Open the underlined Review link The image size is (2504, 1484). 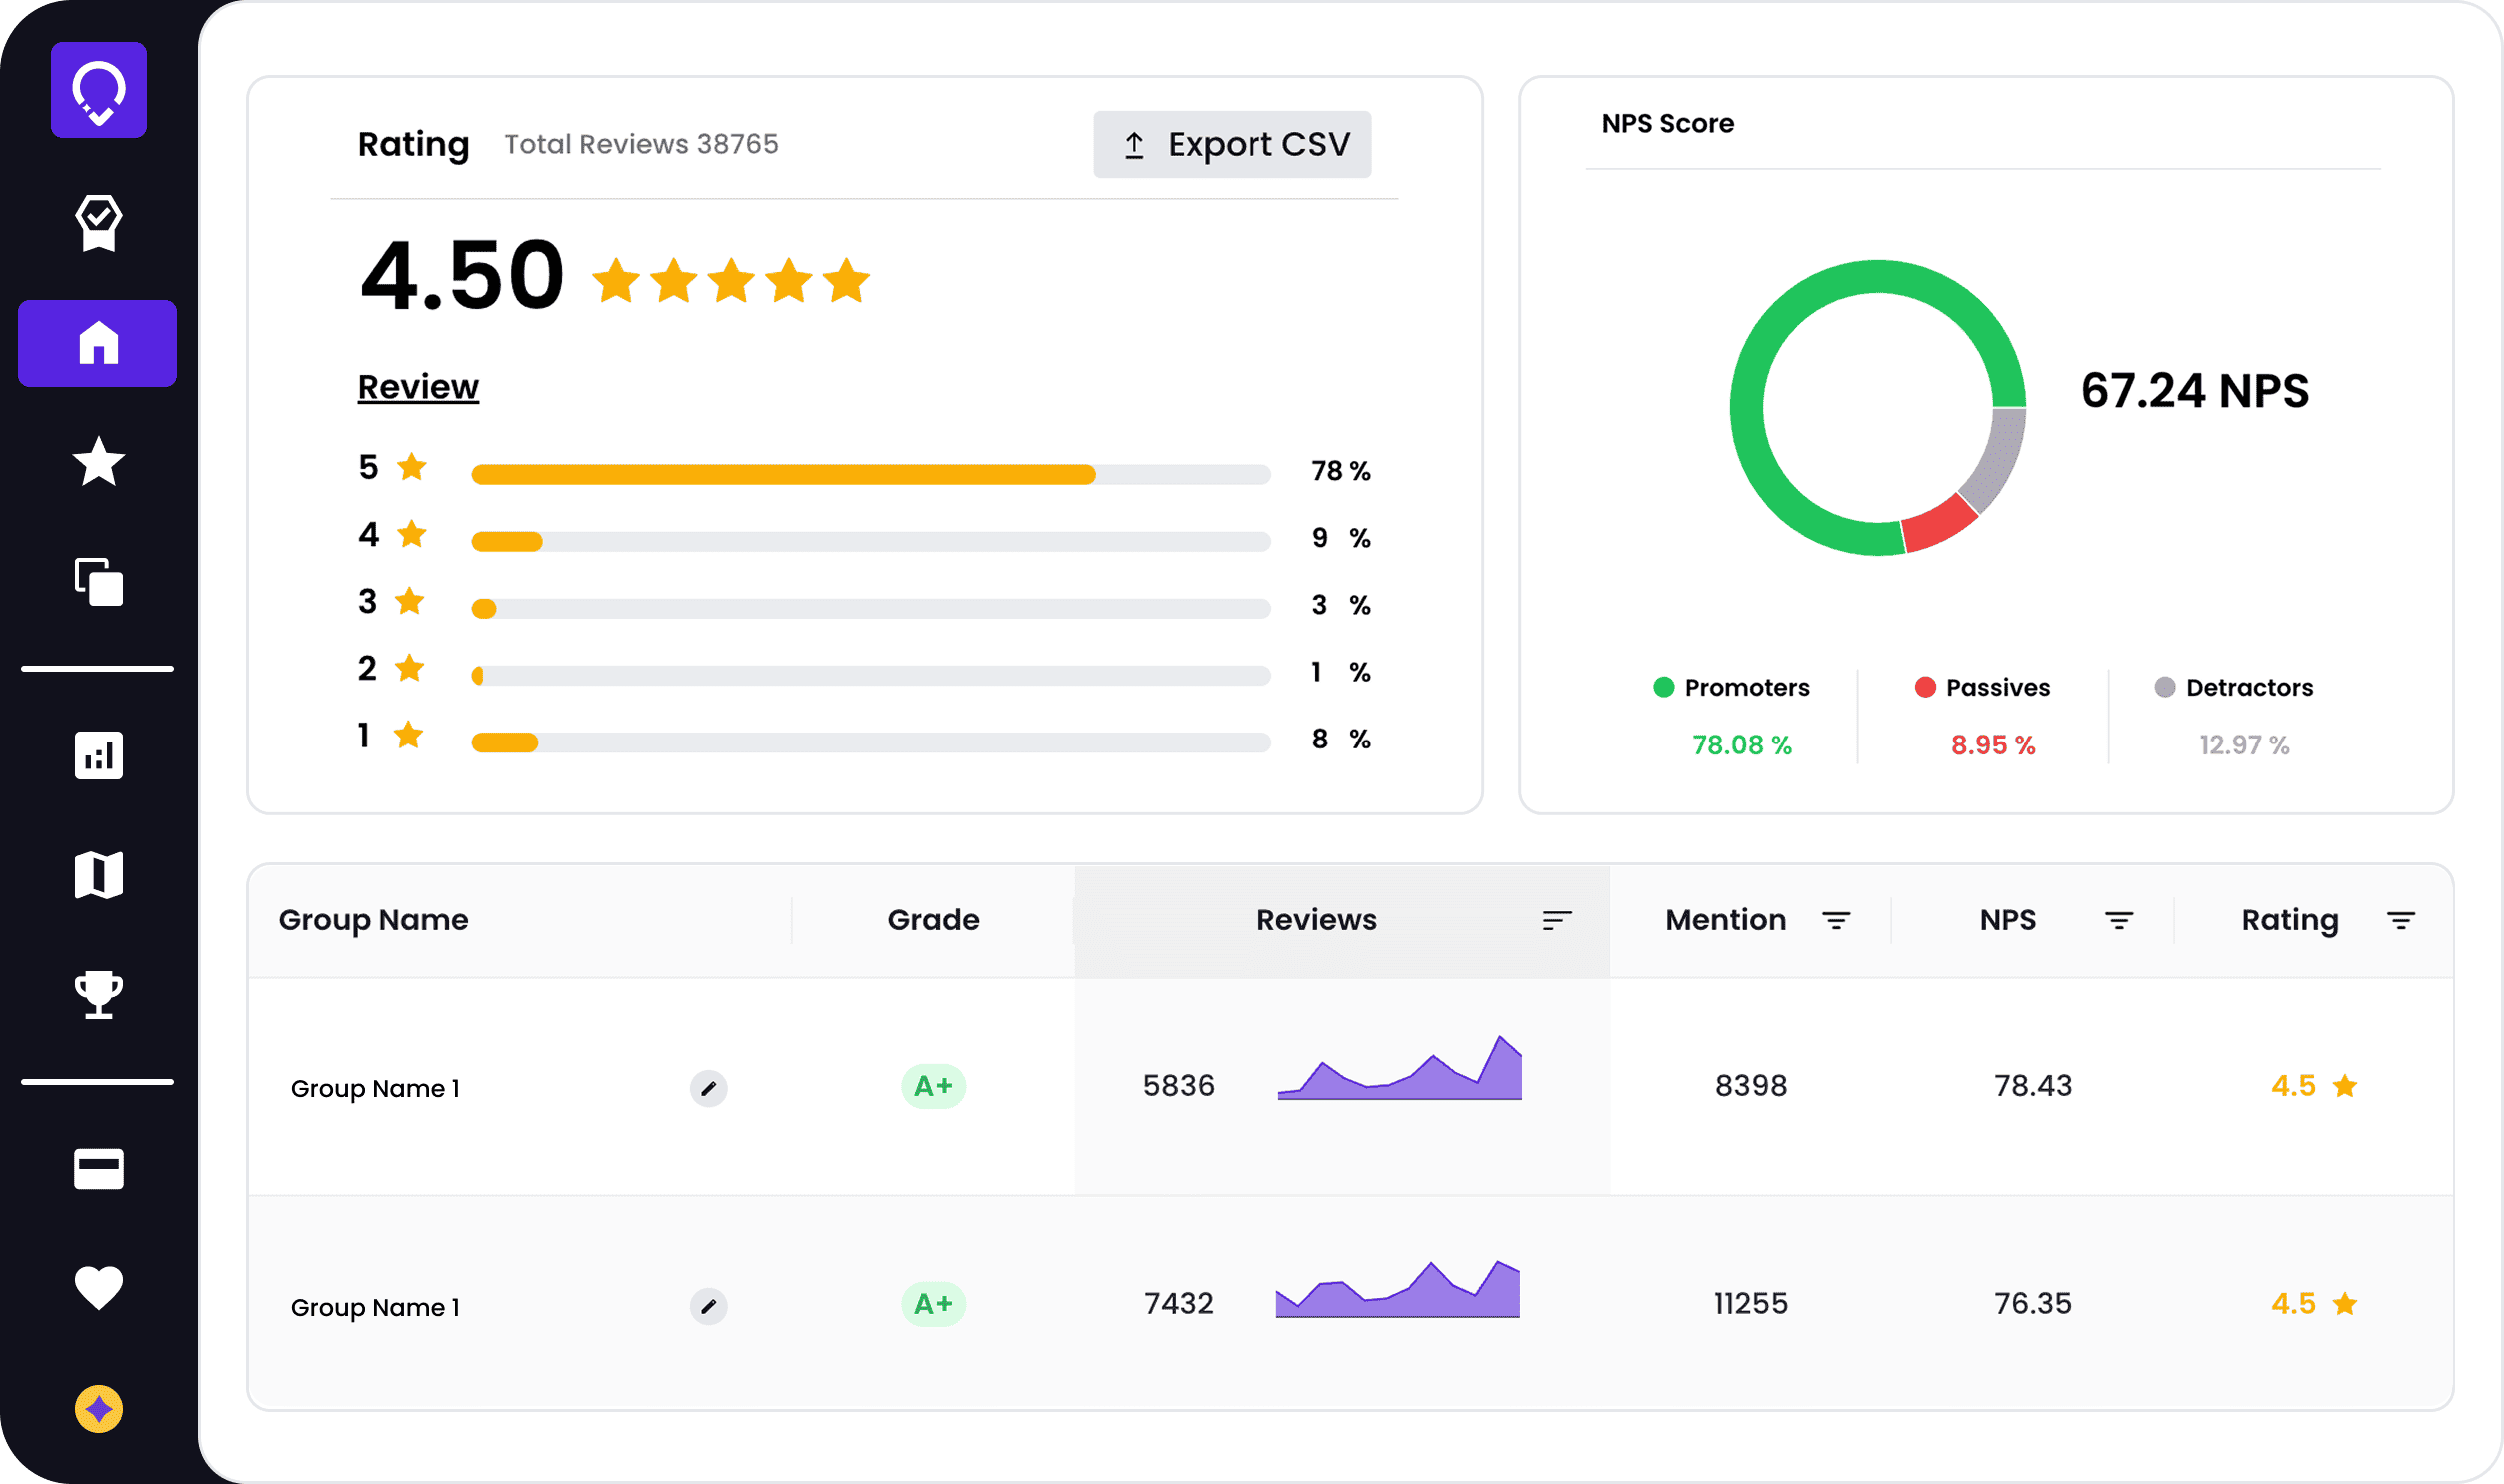[418, 387]
